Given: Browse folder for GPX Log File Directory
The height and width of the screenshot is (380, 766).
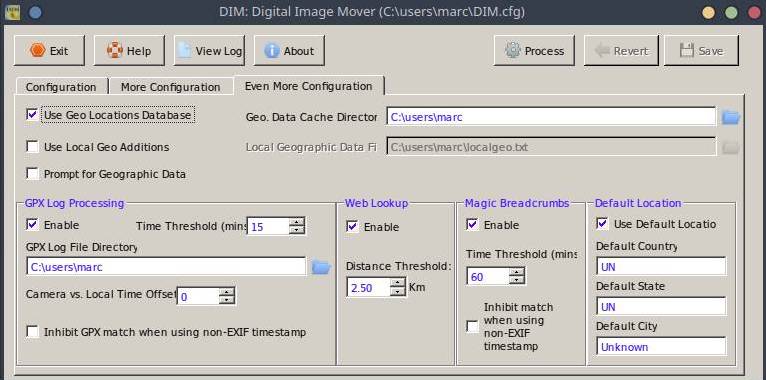Looking at the screenshot, I should pos(321,267).
